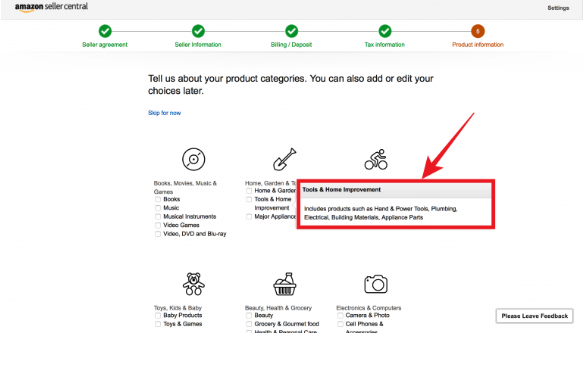Viewport: 585px width, 365px height.
Task: Check the Major Appliances checkbox
Action: [x=249, y=216]
